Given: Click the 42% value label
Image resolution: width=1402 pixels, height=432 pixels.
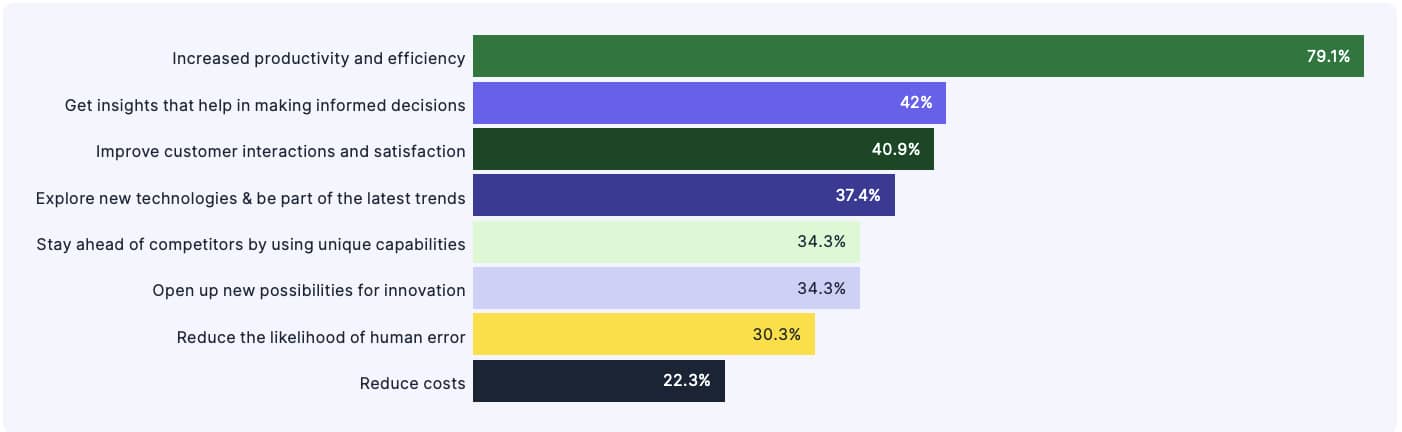Looking at the screenshot, I should tap(915, 103).
